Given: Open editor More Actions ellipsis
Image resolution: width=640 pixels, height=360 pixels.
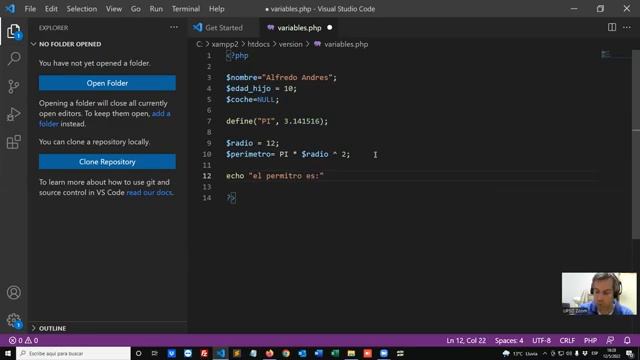Looking at the screenshot, I should 627,27.
